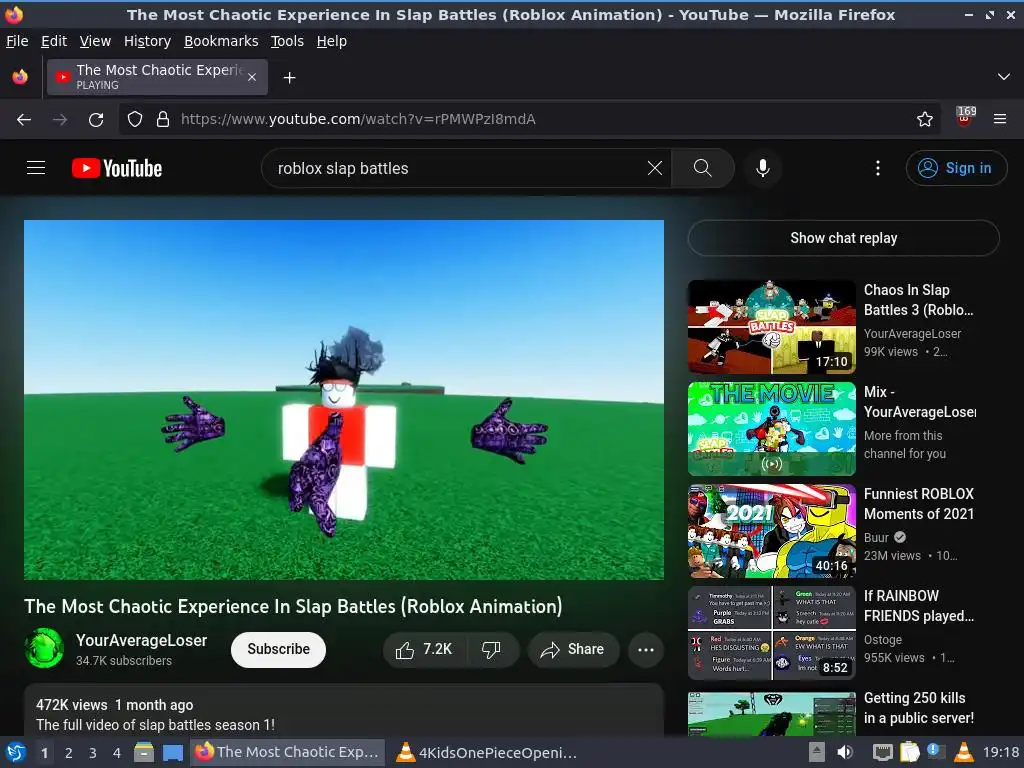Select the playing YouTube browser tab
This screenshot has height=768, width=1024.
157,77
